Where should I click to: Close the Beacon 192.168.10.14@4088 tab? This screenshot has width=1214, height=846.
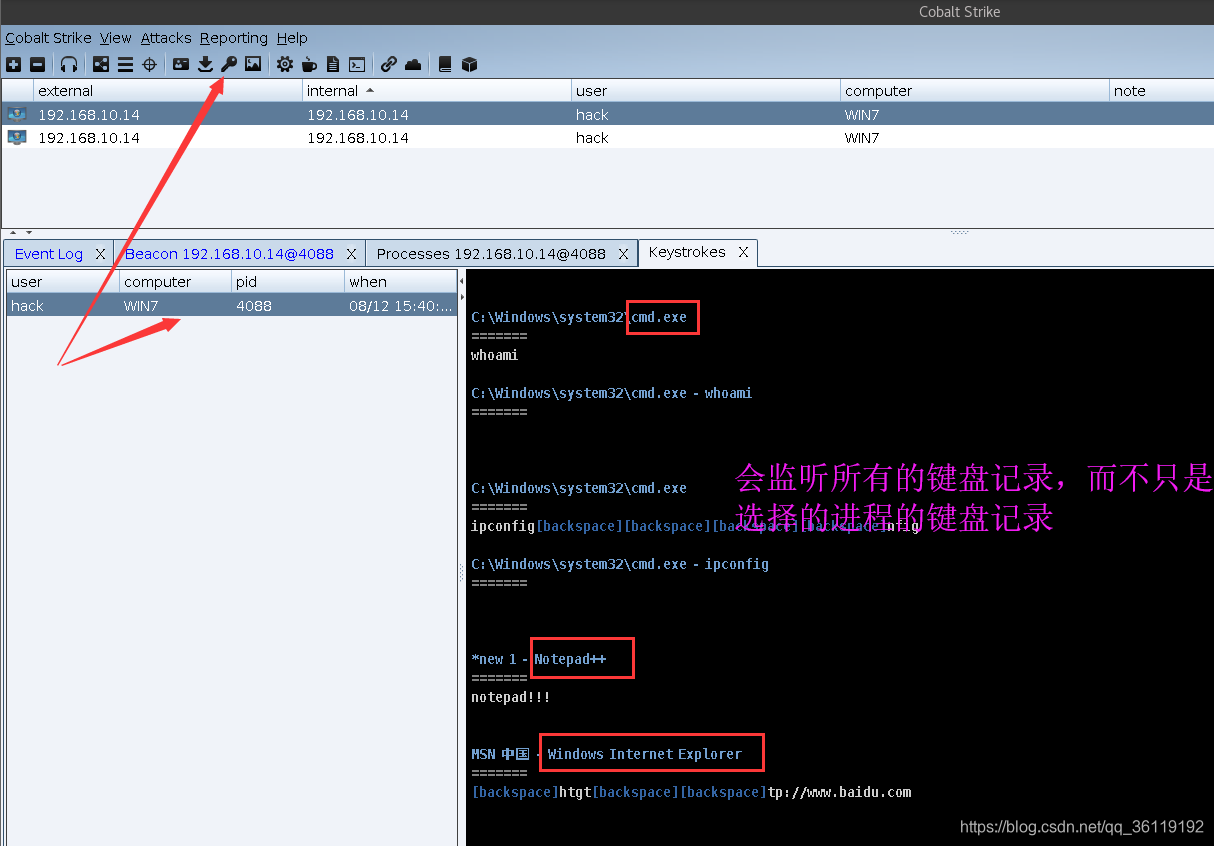(351, 254)
